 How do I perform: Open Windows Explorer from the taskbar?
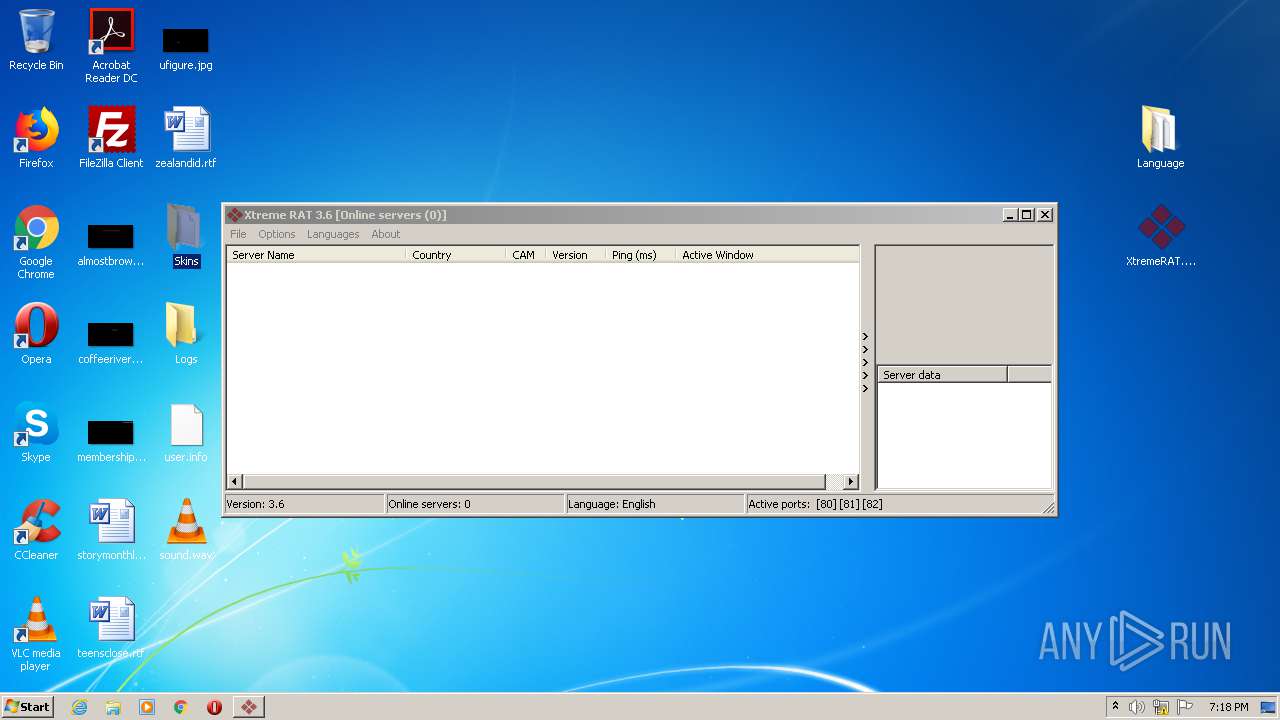tap(113, 707)
